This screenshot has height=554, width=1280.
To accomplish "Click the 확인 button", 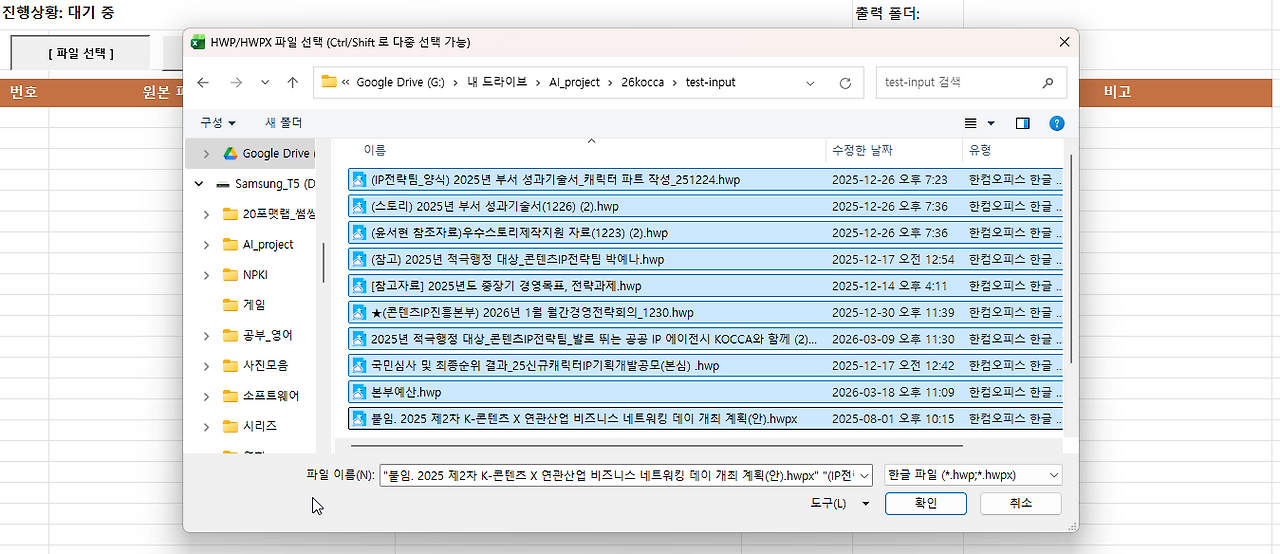I will tap(925, 503).
